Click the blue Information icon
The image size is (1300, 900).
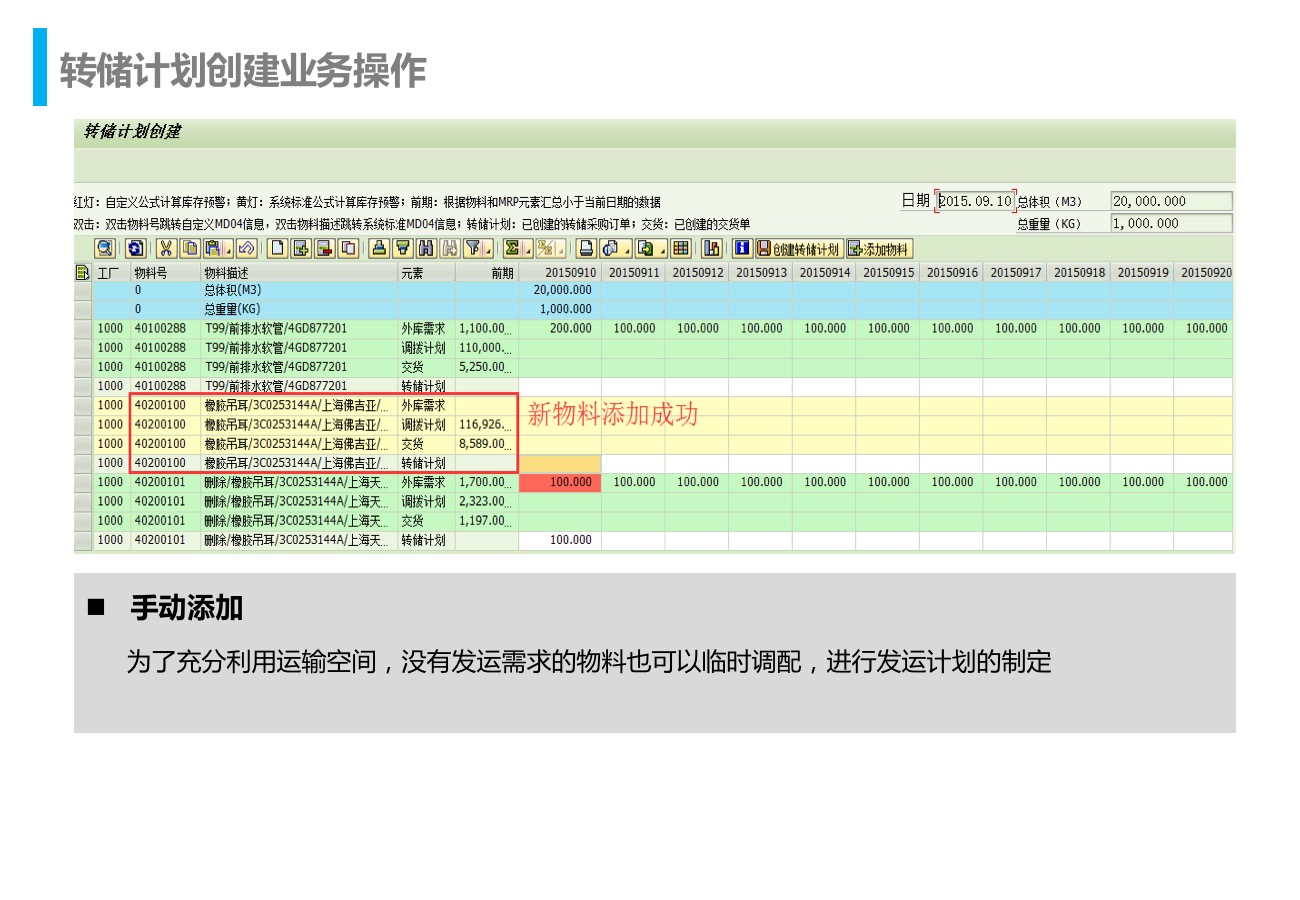(742, 249)
